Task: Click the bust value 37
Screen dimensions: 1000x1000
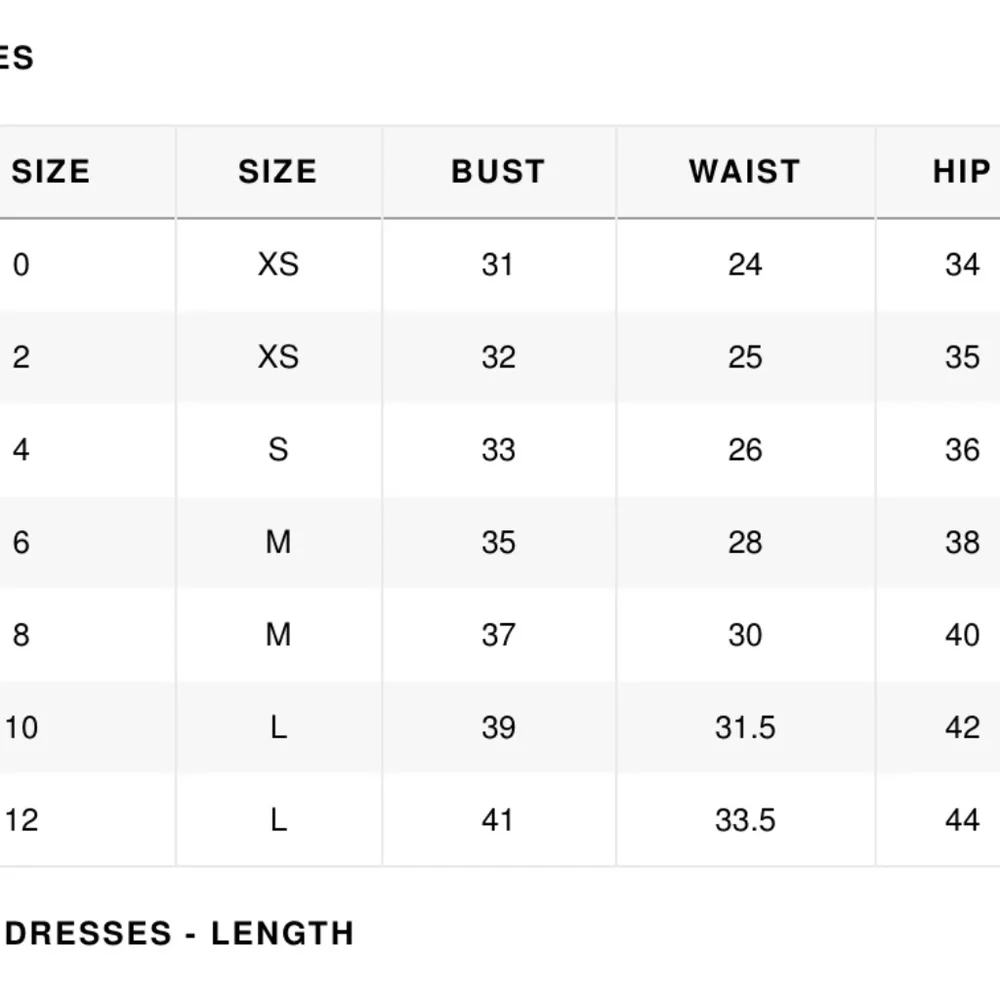Action: click(498, 635)
